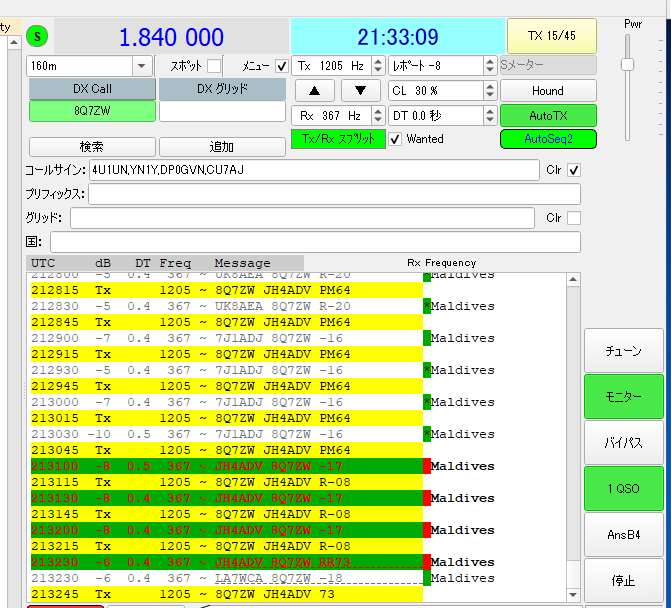Image resolution: width=671 pixels, height=608 pixels.
Task: Click the UTC column header
Action: 43,263
